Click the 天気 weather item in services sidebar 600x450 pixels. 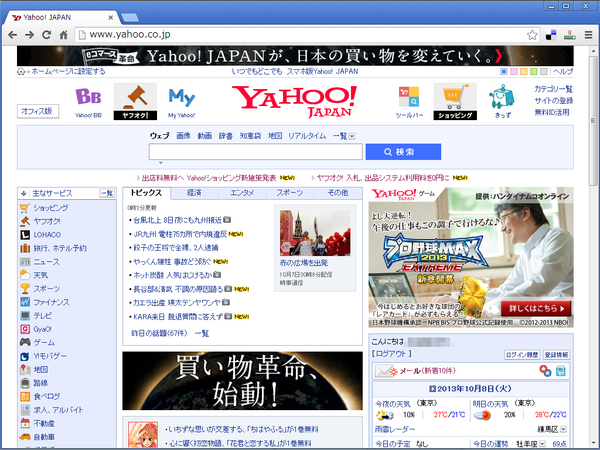click(40, 274)
